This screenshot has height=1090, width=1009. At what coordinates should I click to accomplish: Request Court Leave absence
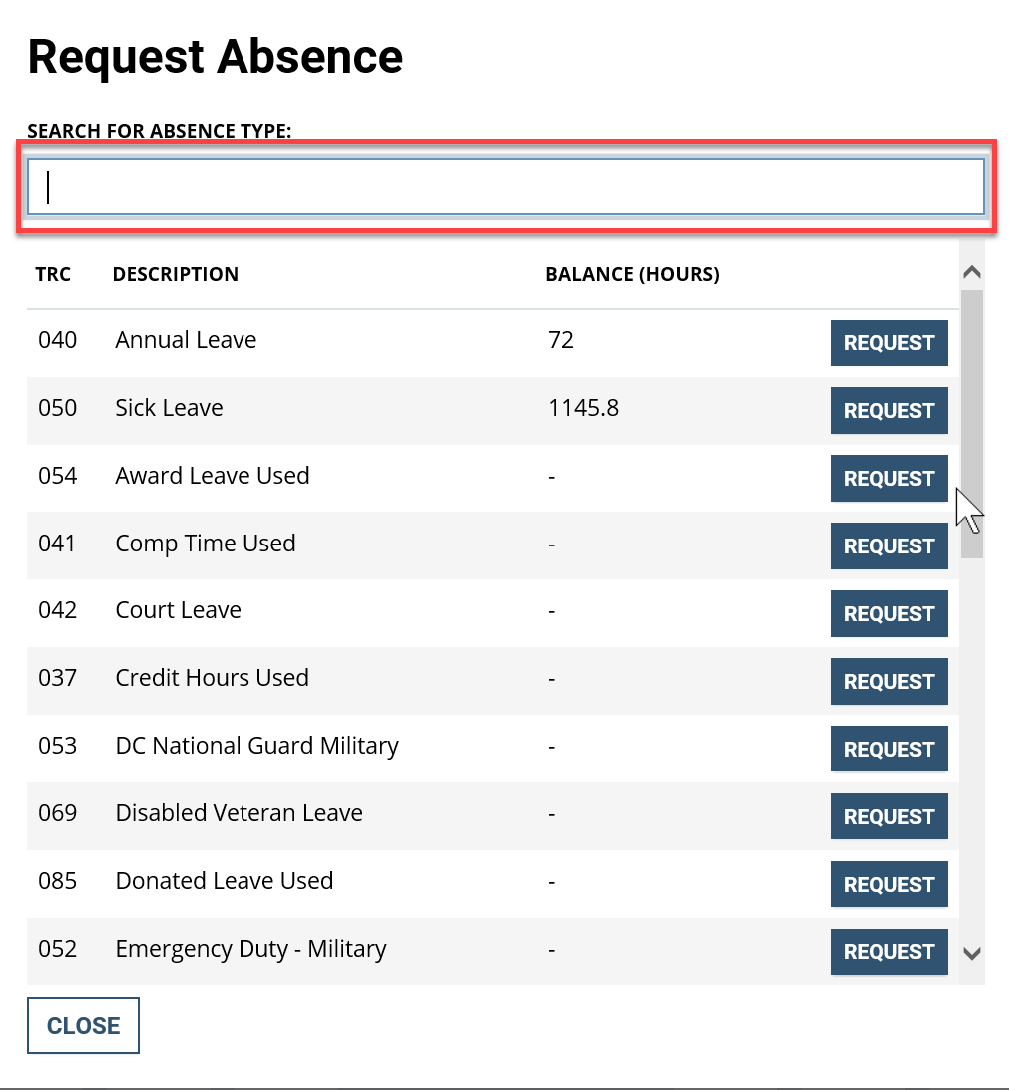pos(888,613)
